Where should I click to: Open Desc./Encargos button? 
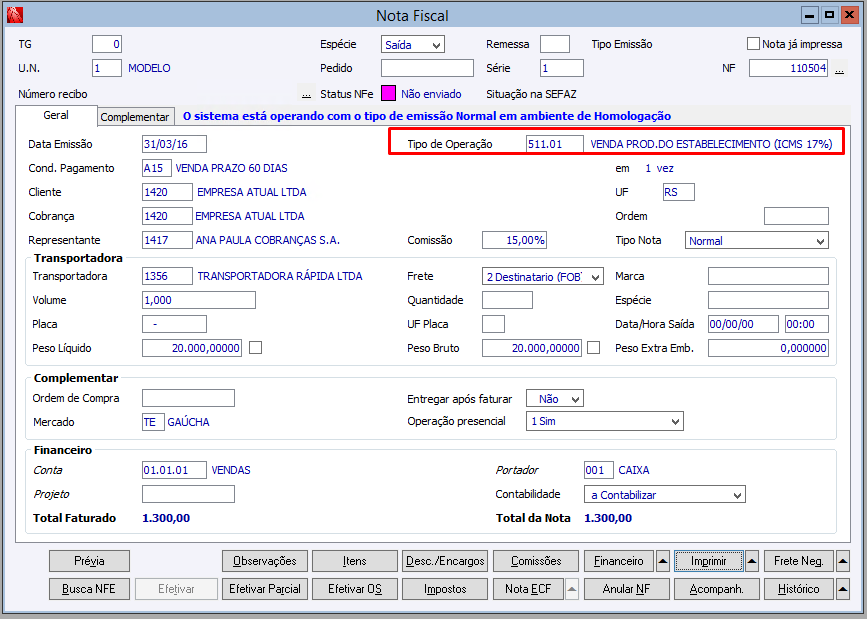(445, 561)
